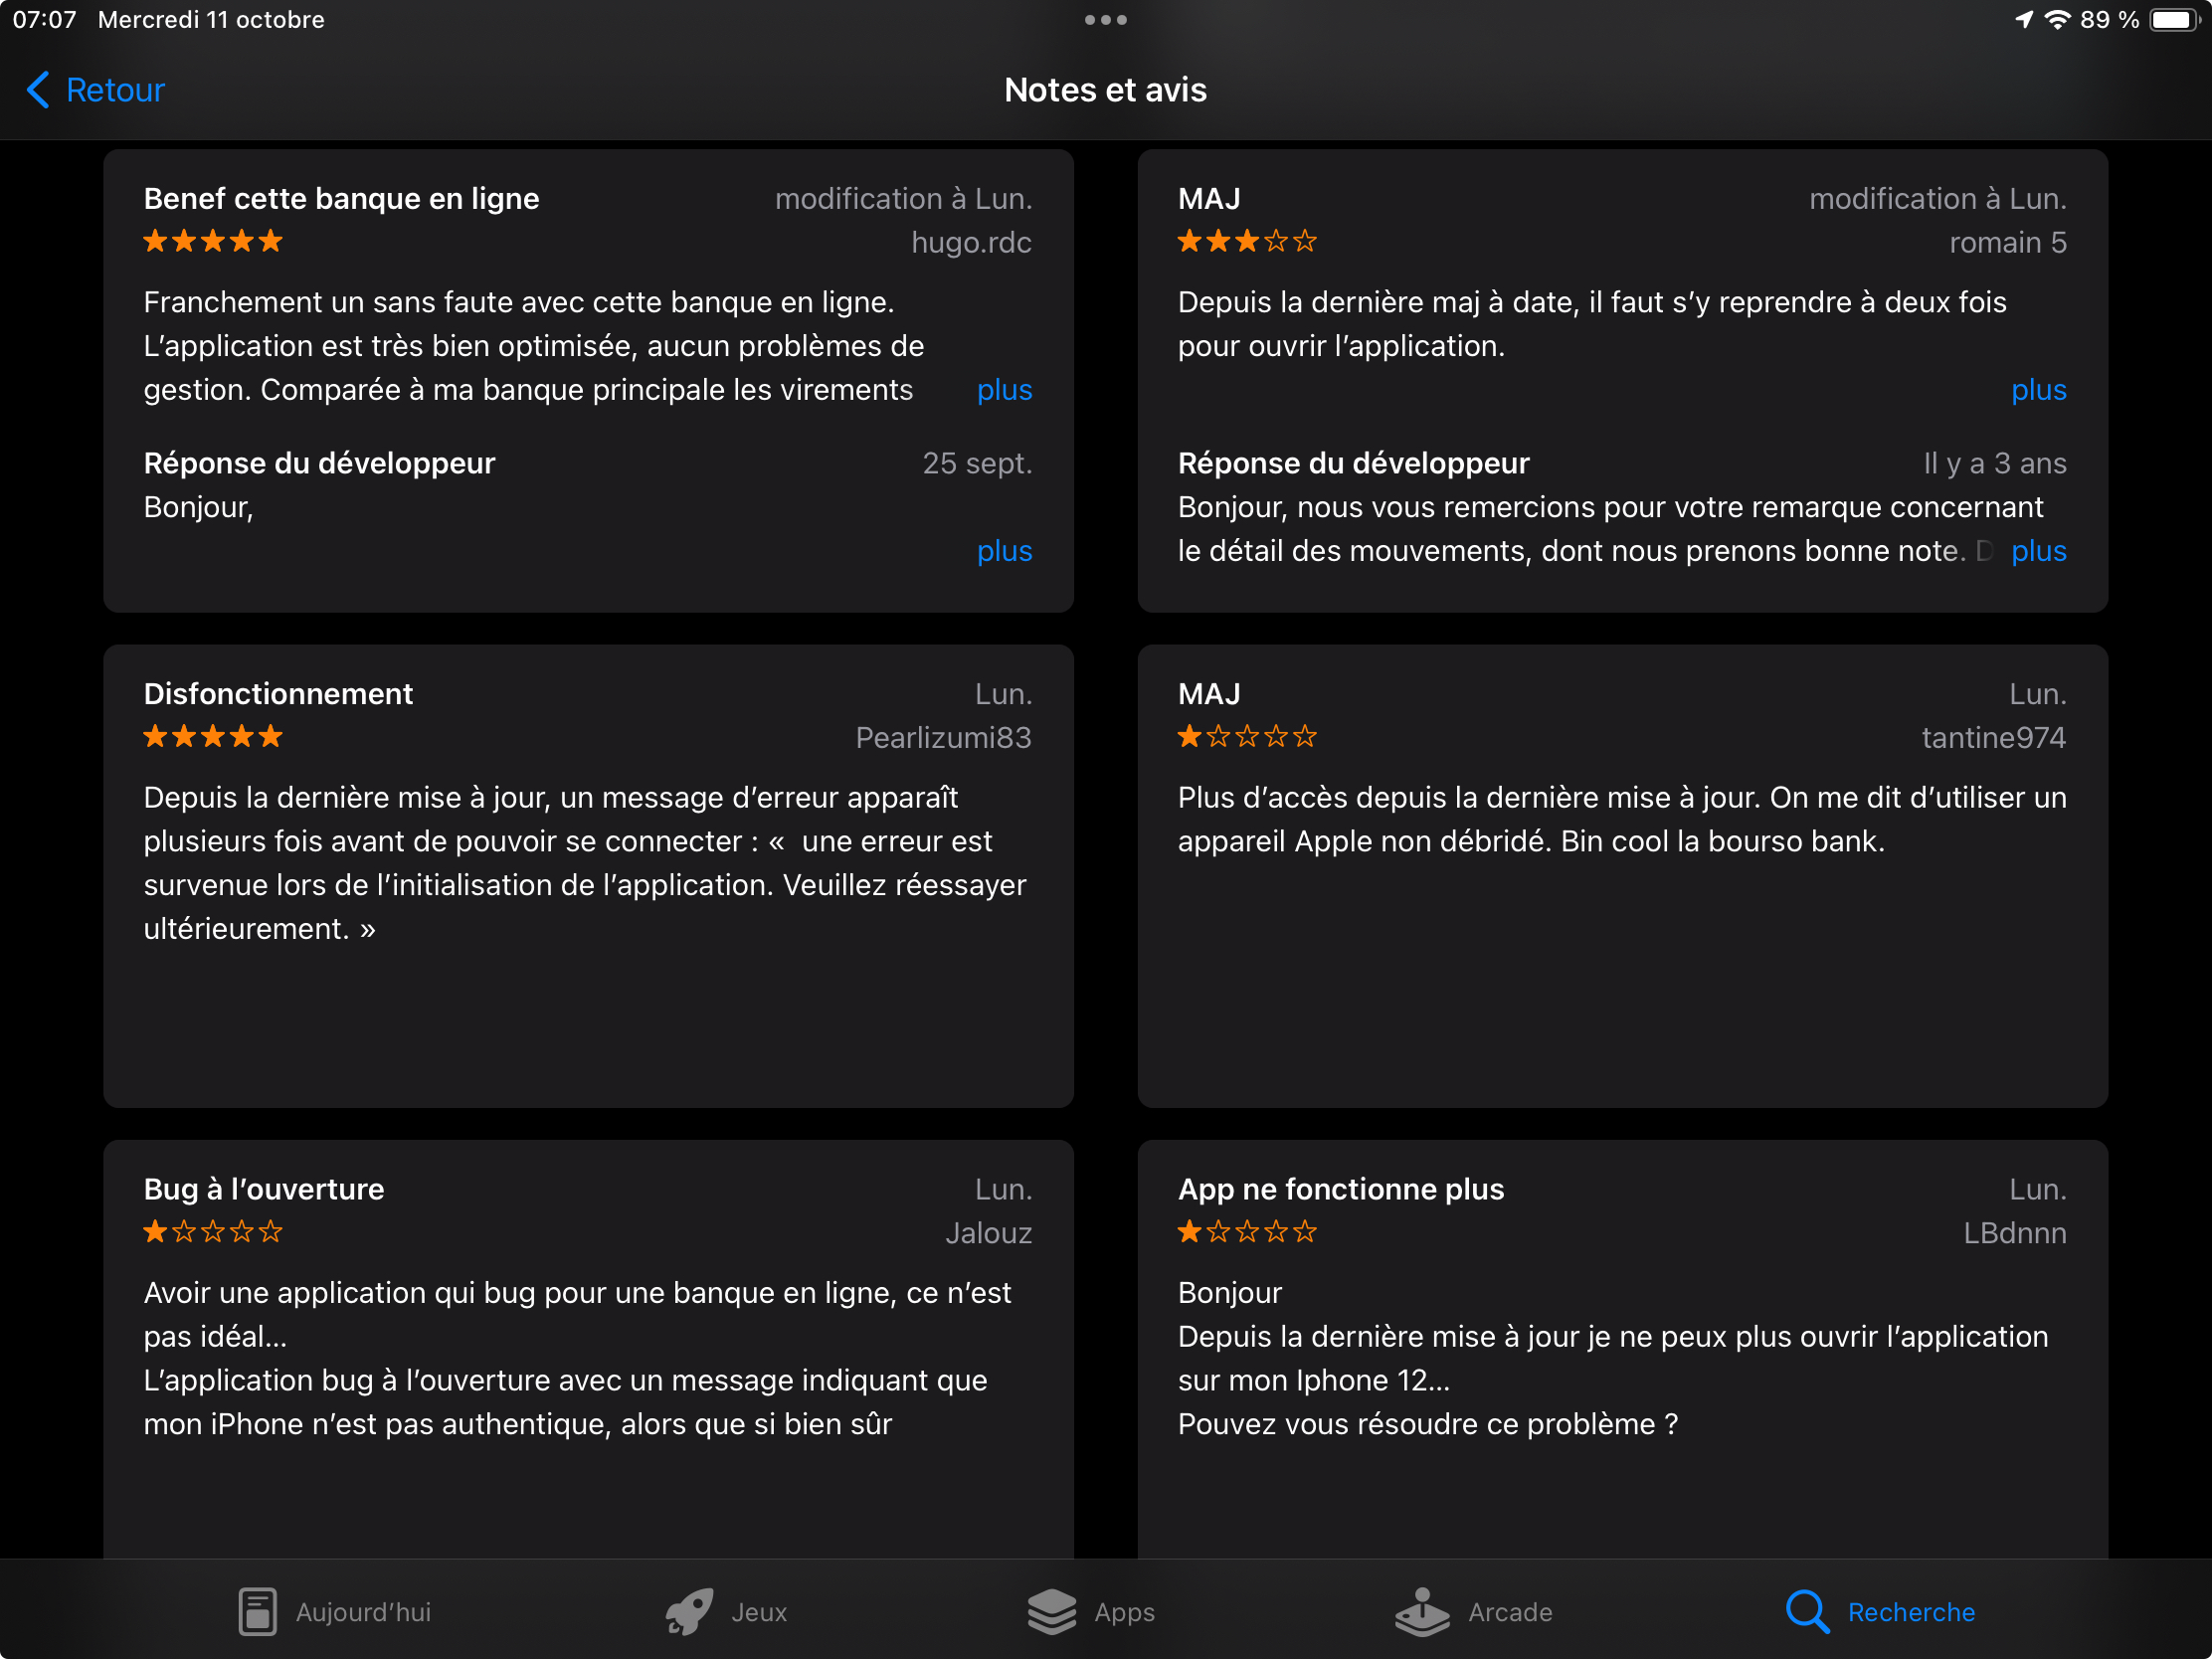Expand romain 5 review text

2038,390
